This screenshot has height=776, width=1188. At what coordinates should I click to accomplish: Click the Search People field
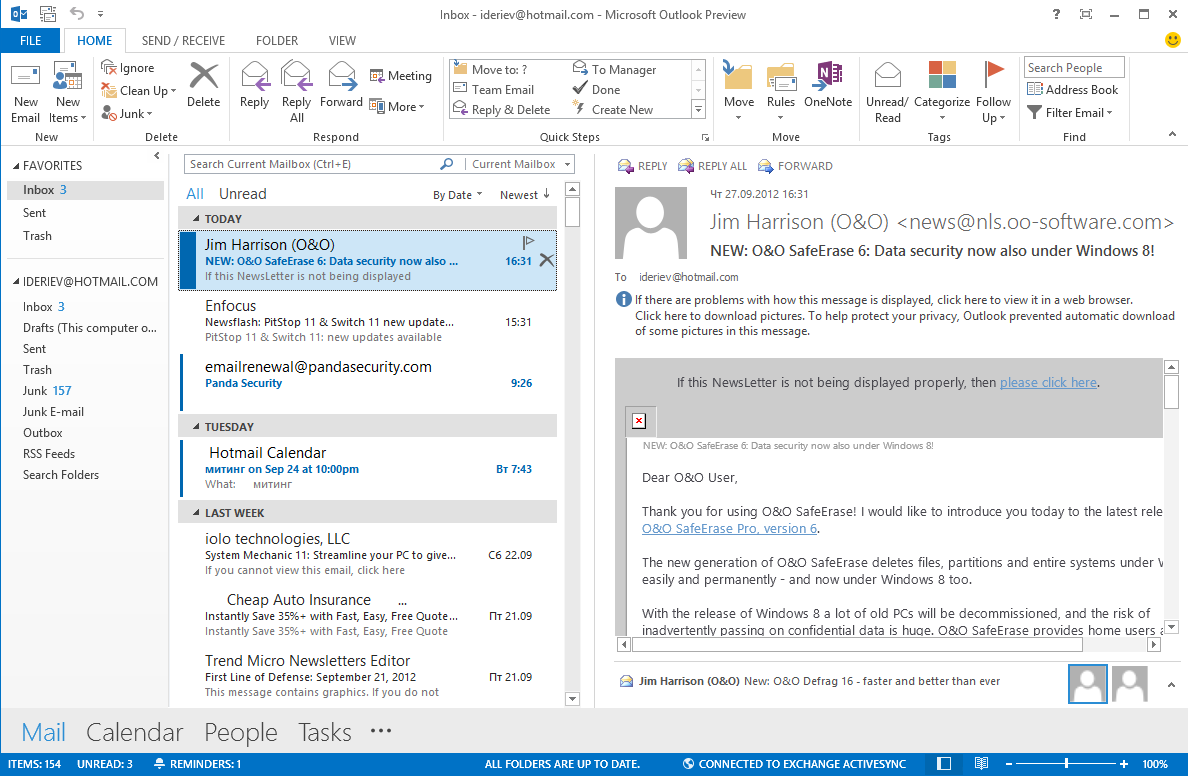[x=1074, y=67]
